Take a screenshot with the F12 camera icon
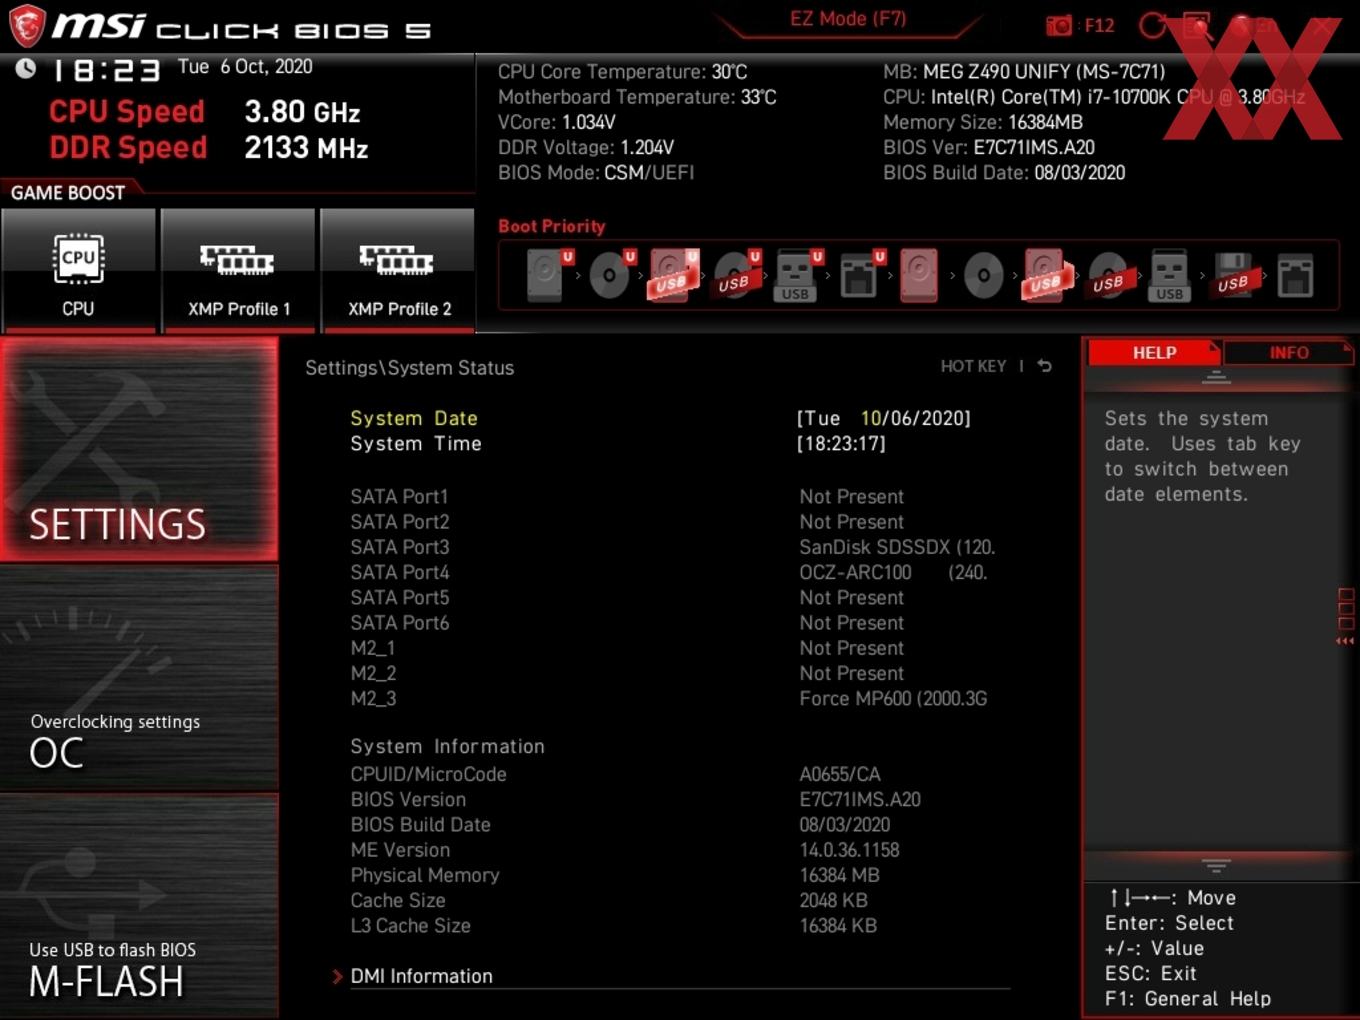The height and width of the screenshot is (1020, 1360). pyautogui.click(x=1059, y=25)
